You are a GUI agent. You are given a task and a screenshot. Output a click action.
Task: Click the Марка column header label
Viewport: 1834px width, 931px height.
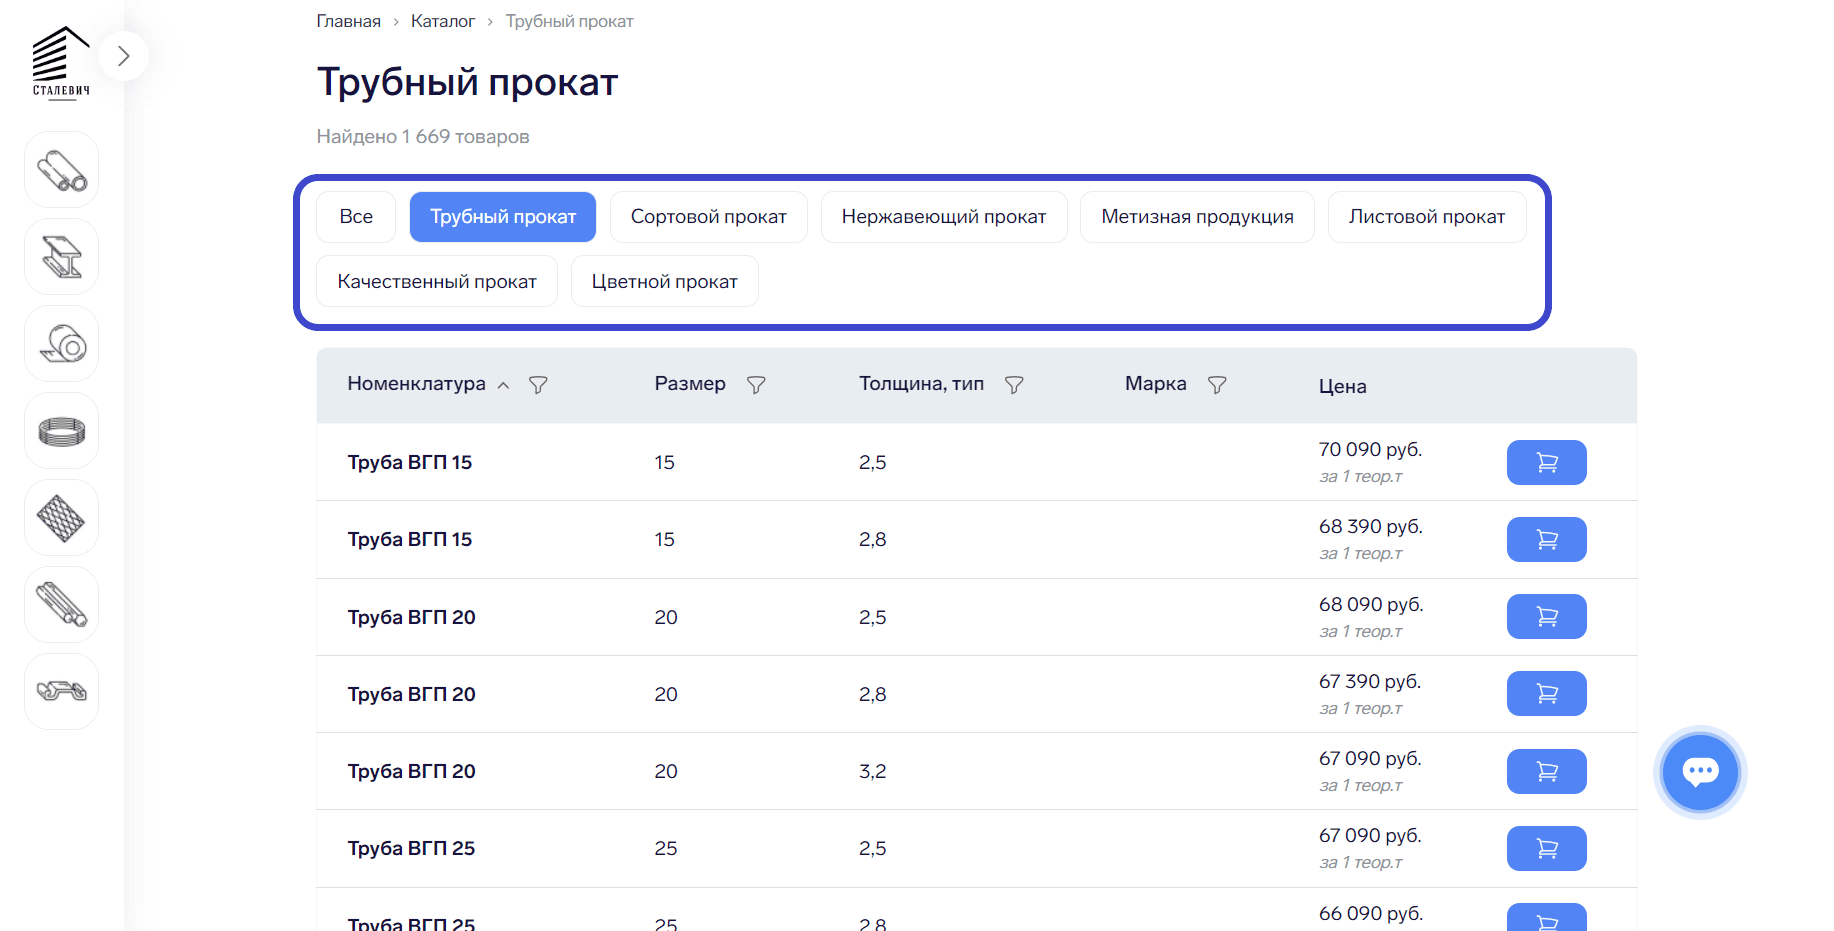click(x=1156, y=384)
